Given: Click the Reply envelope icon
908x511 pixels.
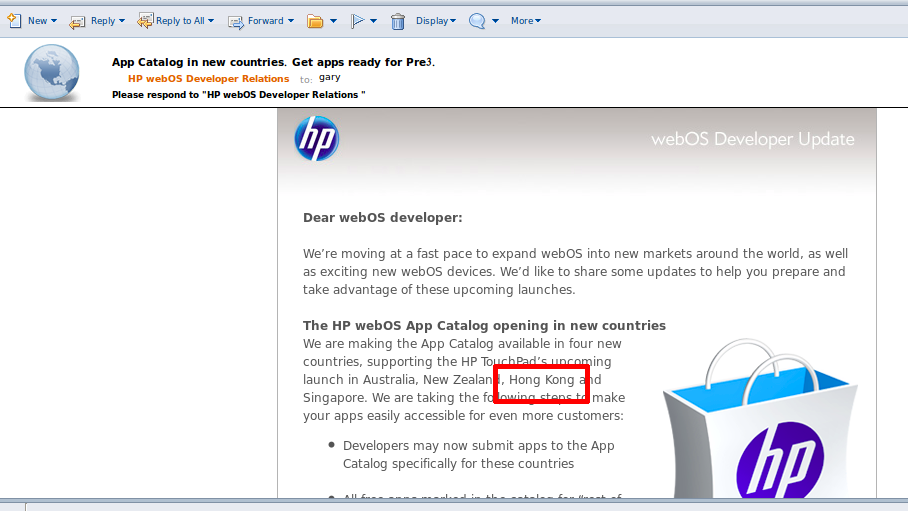Looking at the screenshot, I should (x=77, y=21).
